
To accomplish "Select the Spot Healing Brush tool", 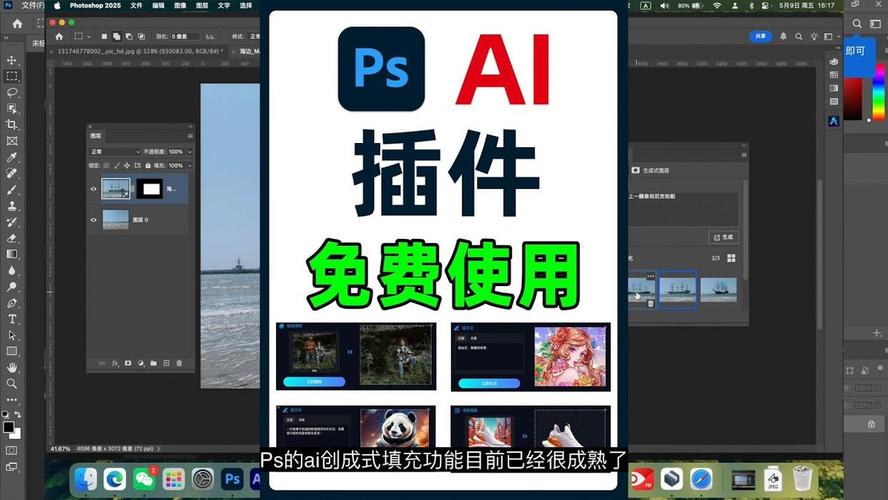I will pos(11,173).
